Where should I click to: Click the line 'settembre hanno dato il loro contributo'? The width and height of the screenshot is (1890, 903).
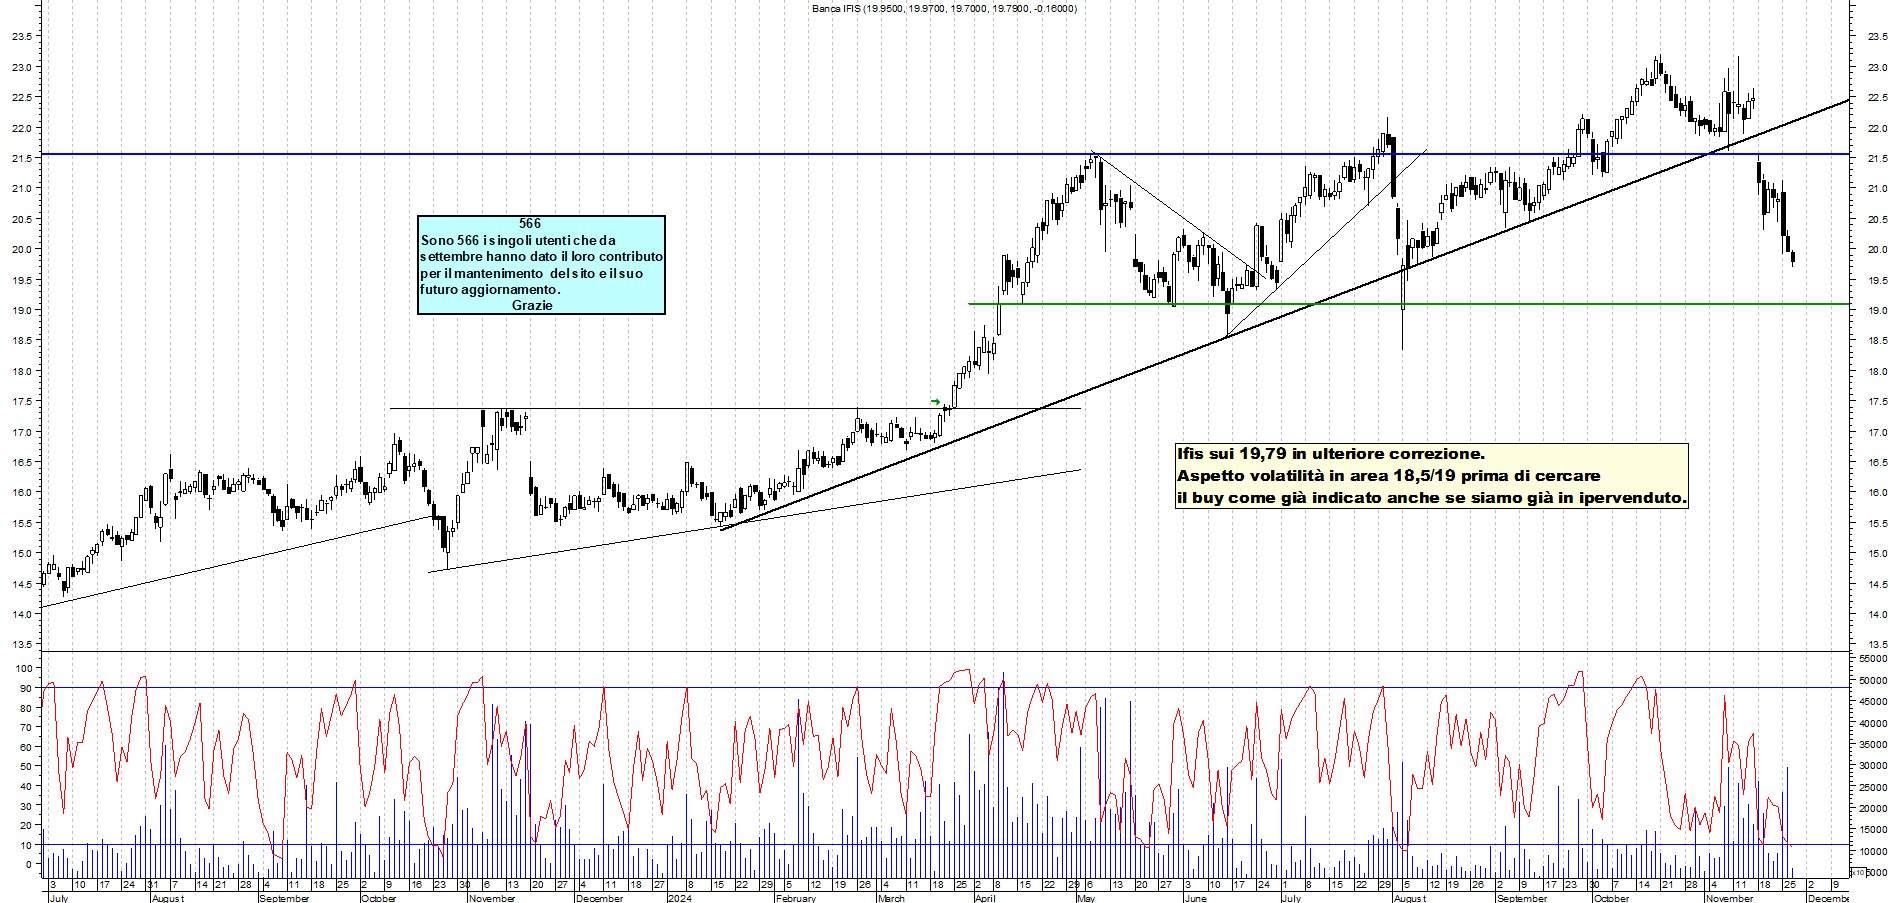coord(541,257)
